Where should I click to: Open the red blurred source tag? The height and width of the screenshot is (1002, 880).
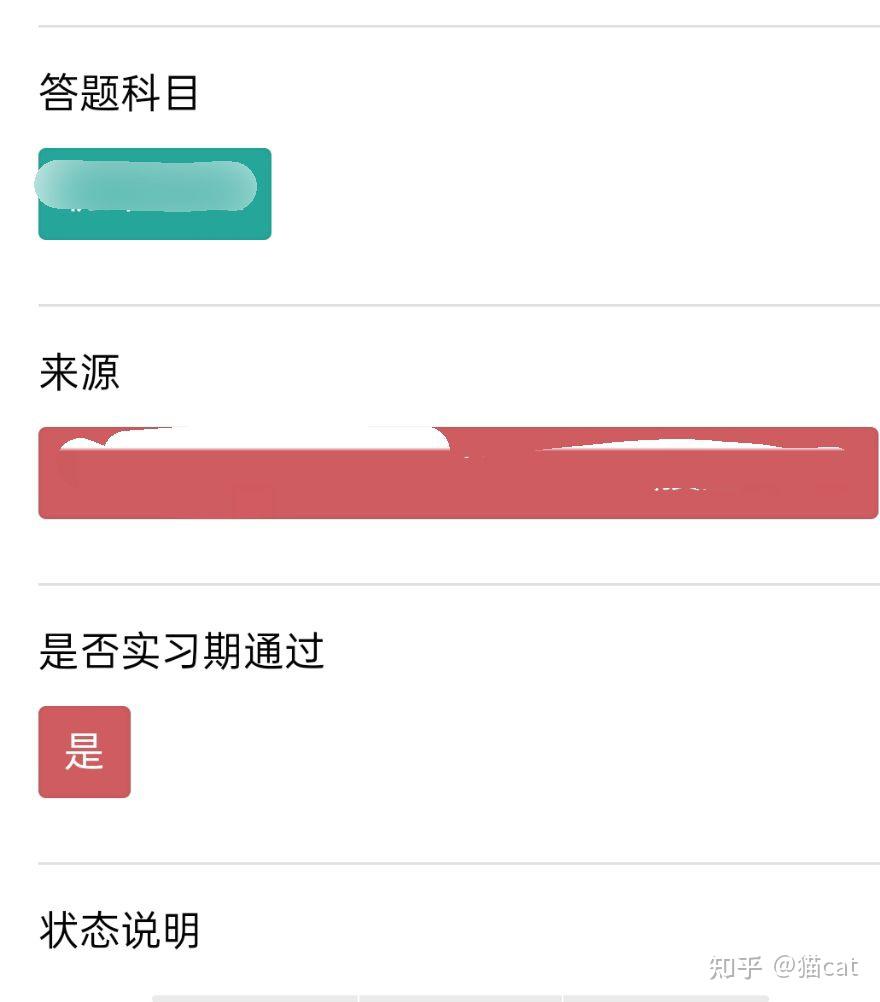point(458,473)
